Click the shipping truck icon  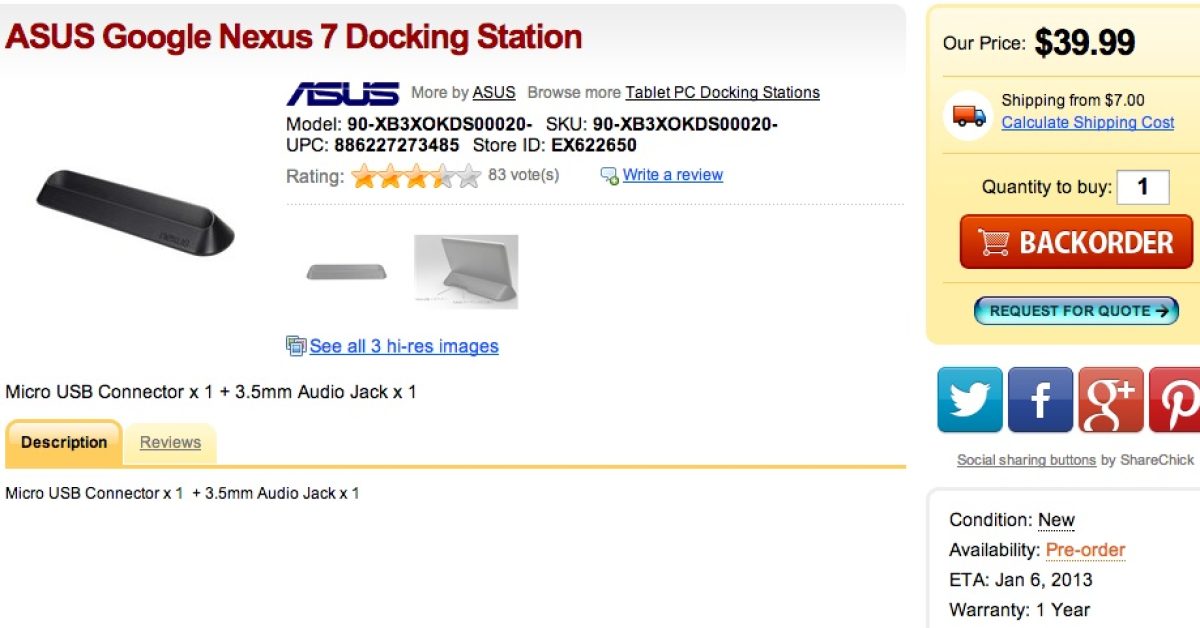968,115
